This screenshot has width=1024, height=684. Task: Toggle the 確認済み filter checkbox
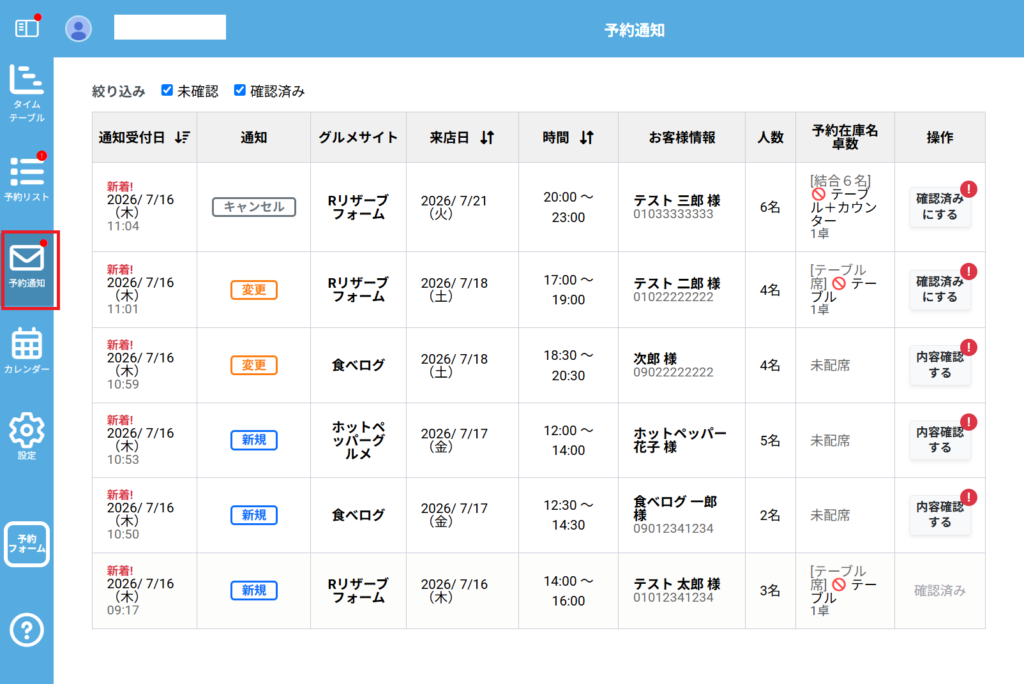click(240, 90)
